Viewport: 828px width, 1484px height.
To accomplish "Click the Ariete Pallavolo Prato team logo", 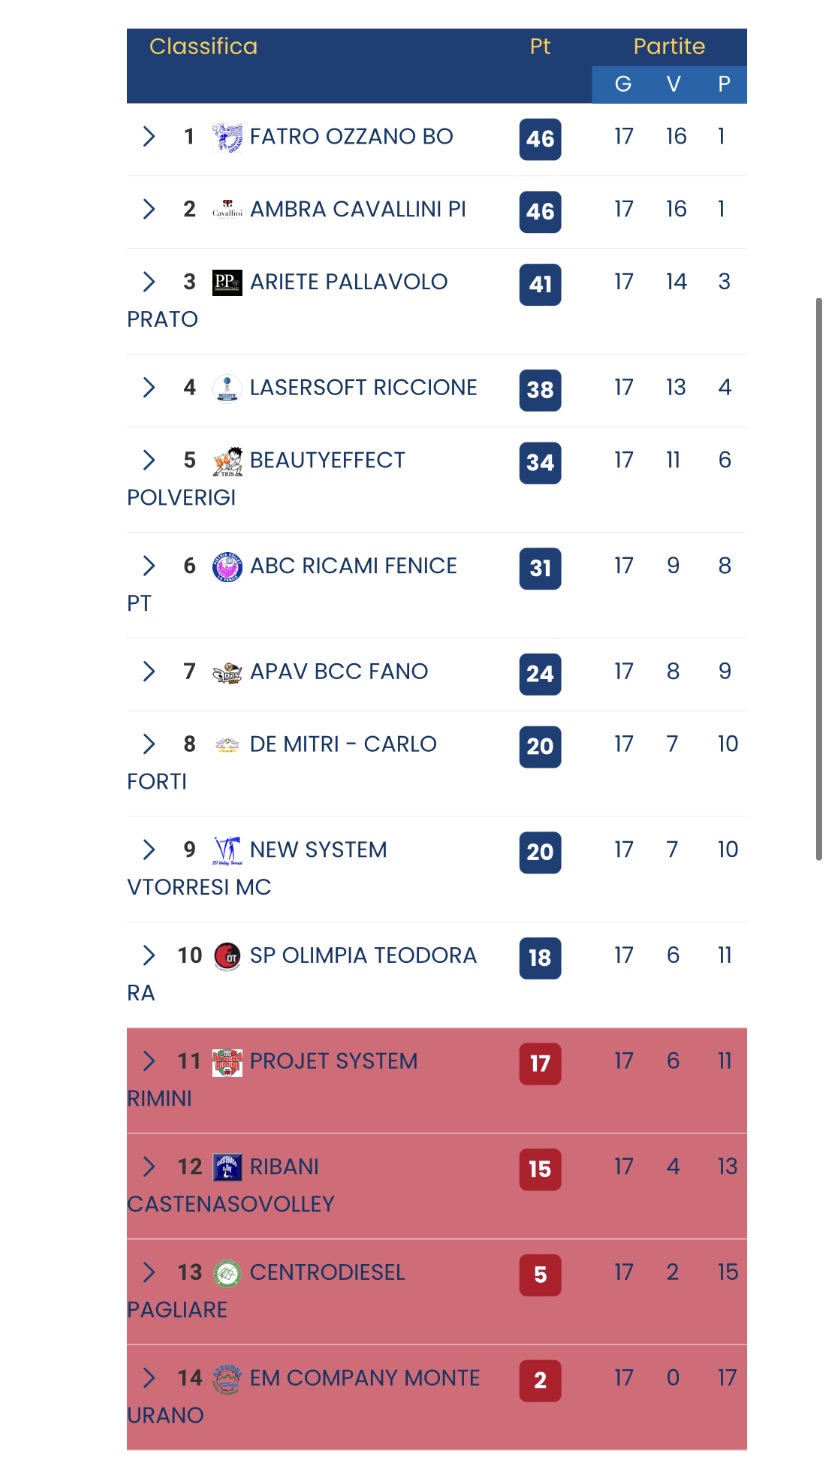I will (x=227, y=283).
